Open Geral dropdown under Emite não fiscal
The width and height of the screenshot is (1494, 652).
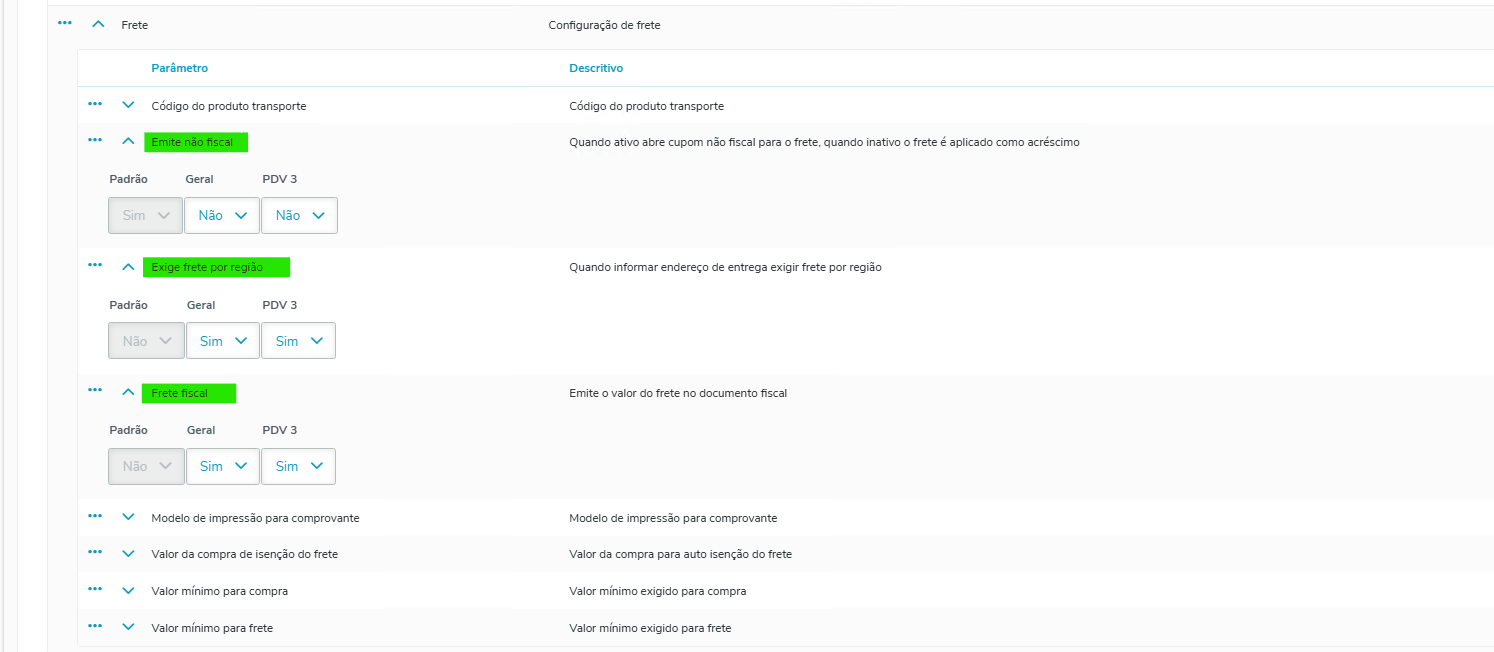[222, 216]
